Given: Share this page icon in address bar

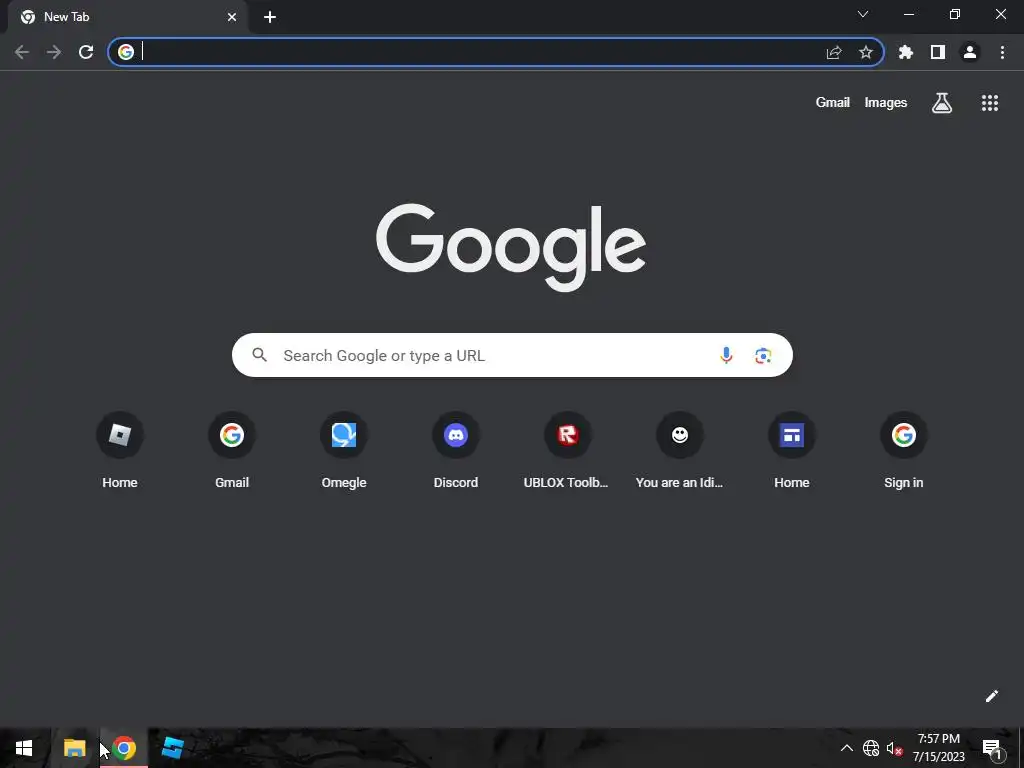Looking at the screenshot, I should point(834,52).
